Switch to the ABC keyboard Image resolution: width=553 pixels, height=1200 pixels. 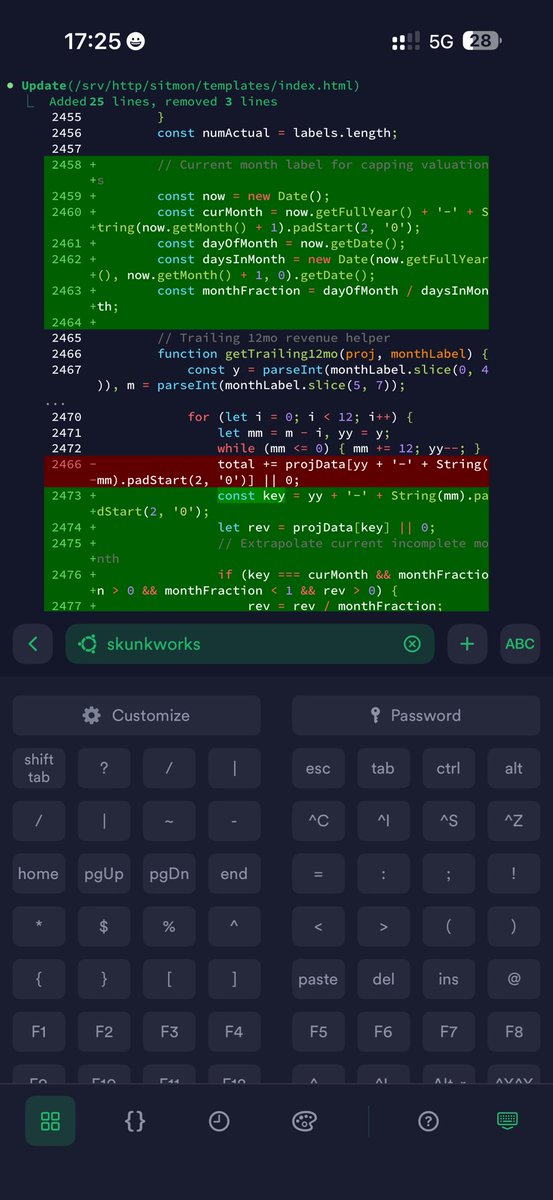coord(520,644)
